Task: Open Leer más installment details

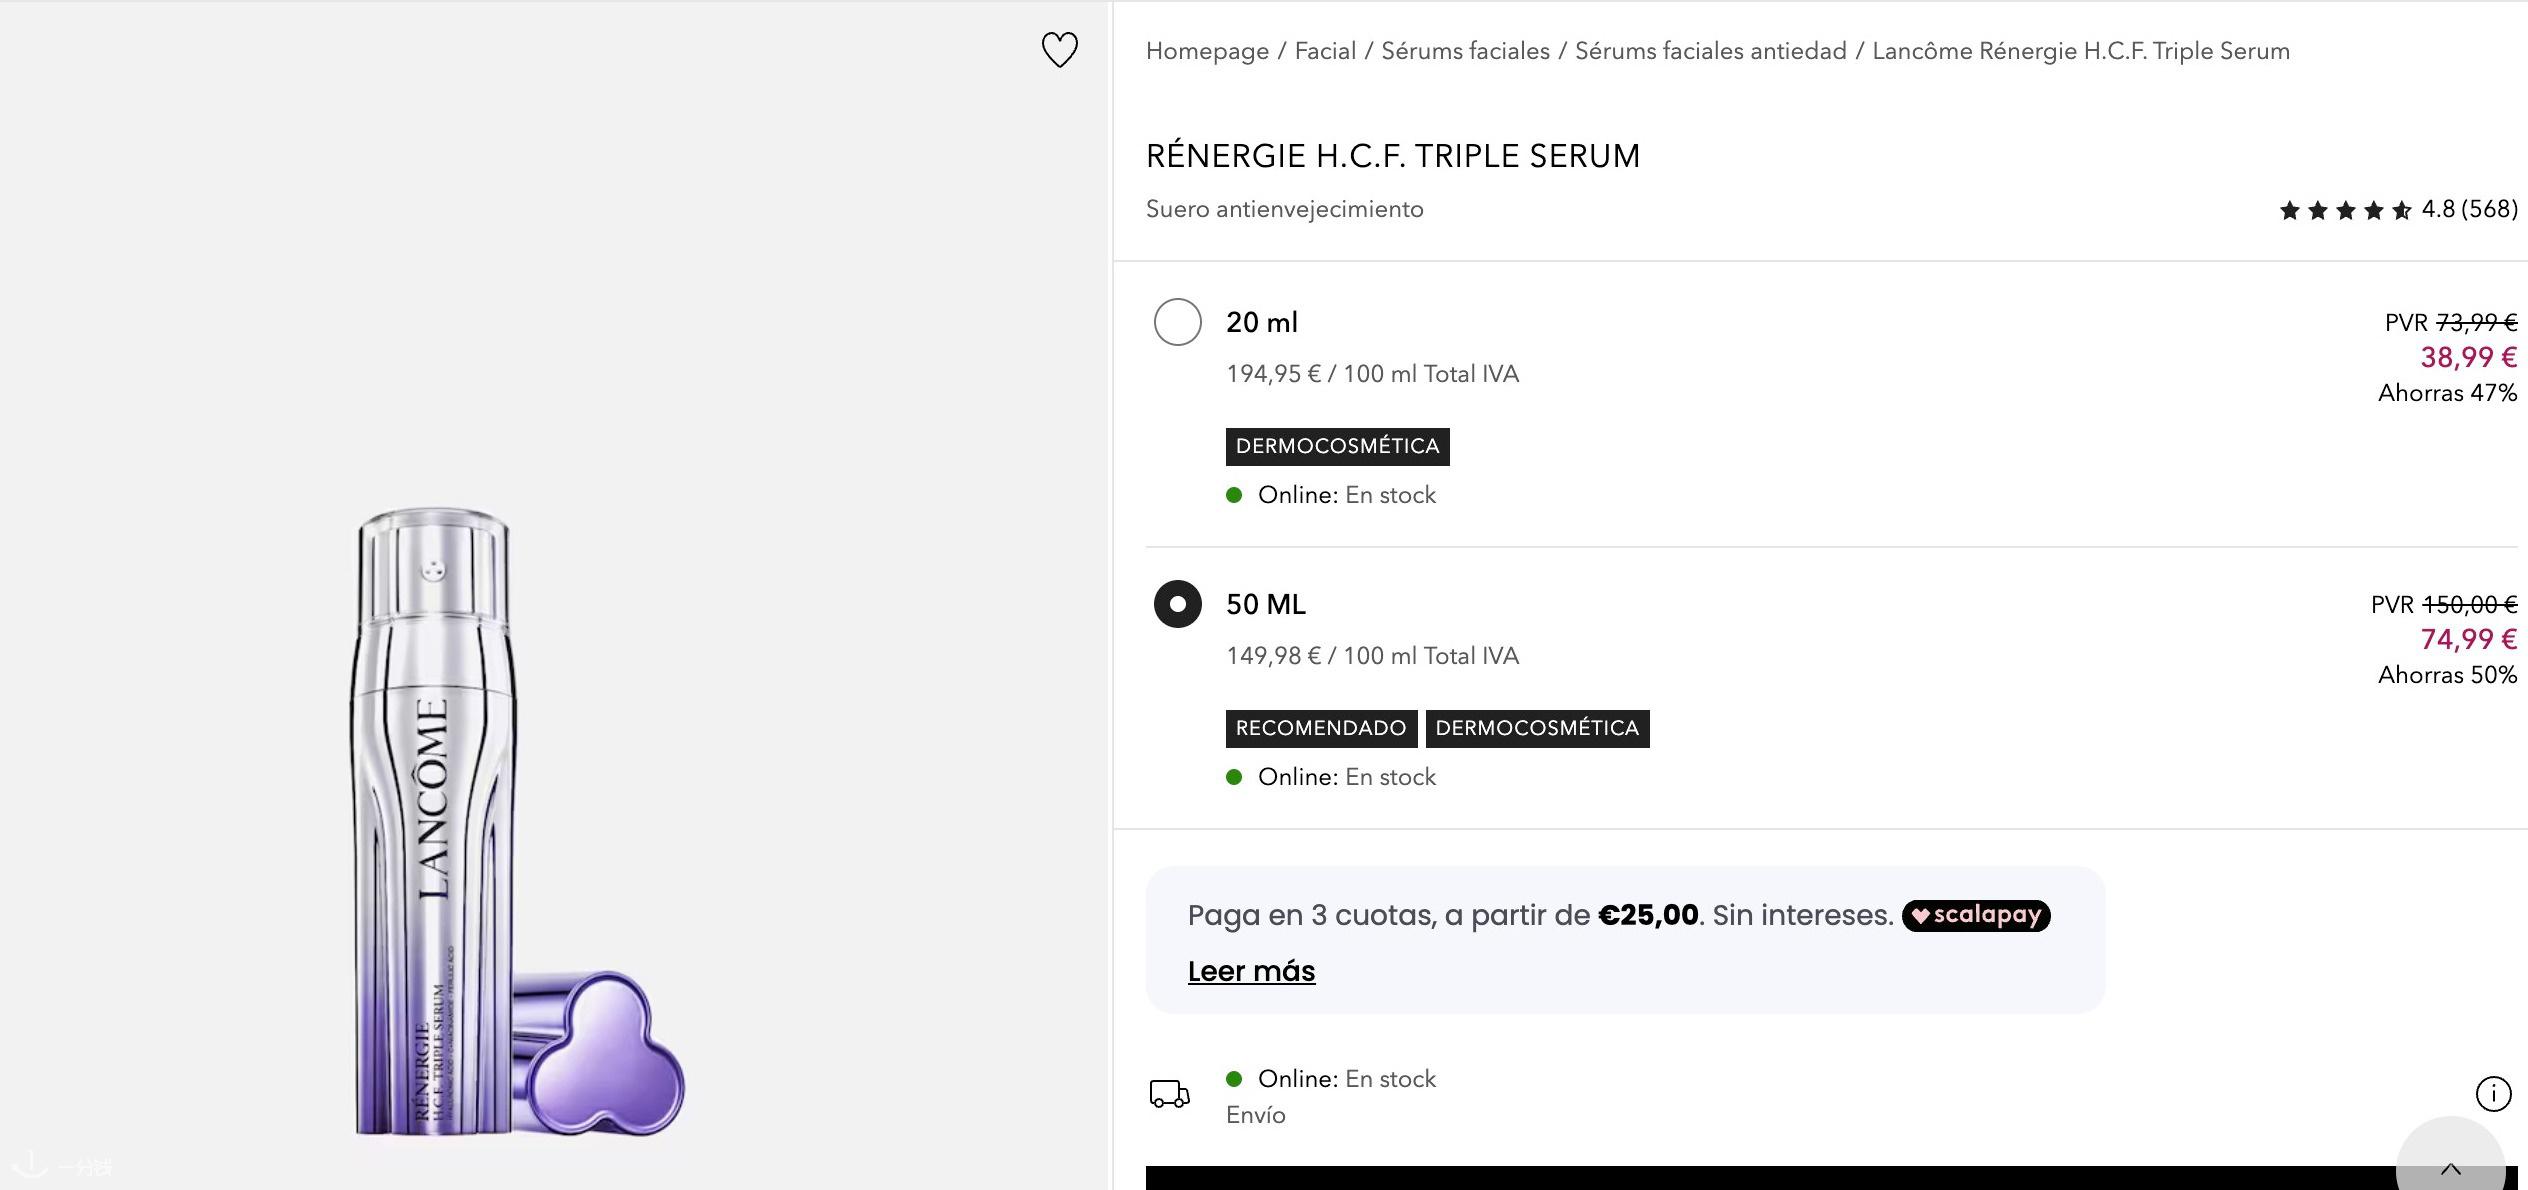Action: 1251,971
